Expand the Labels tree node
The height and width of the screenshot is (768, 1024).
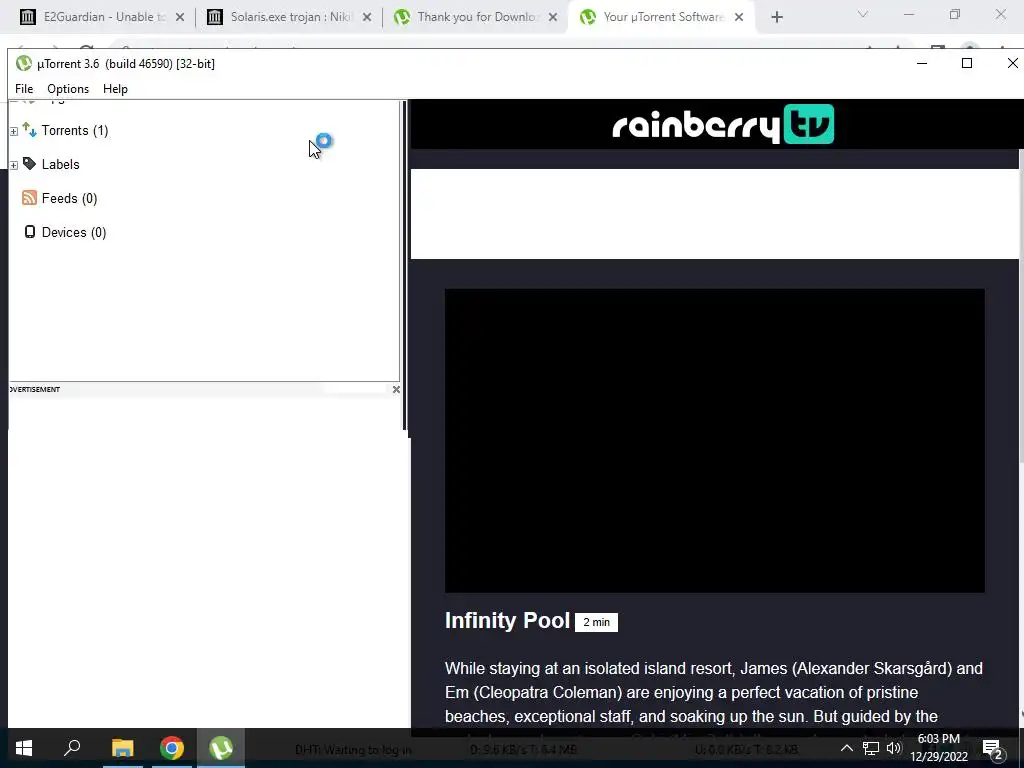[14, 165]
